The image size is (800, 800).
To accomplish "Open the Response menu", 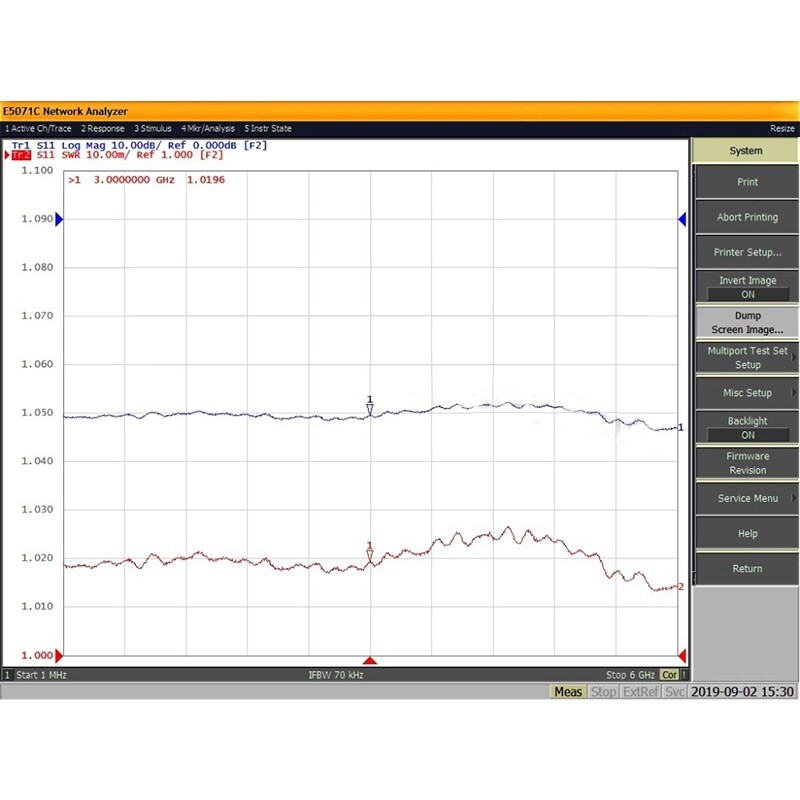I will pyautogui.click(x=104, y=128).
